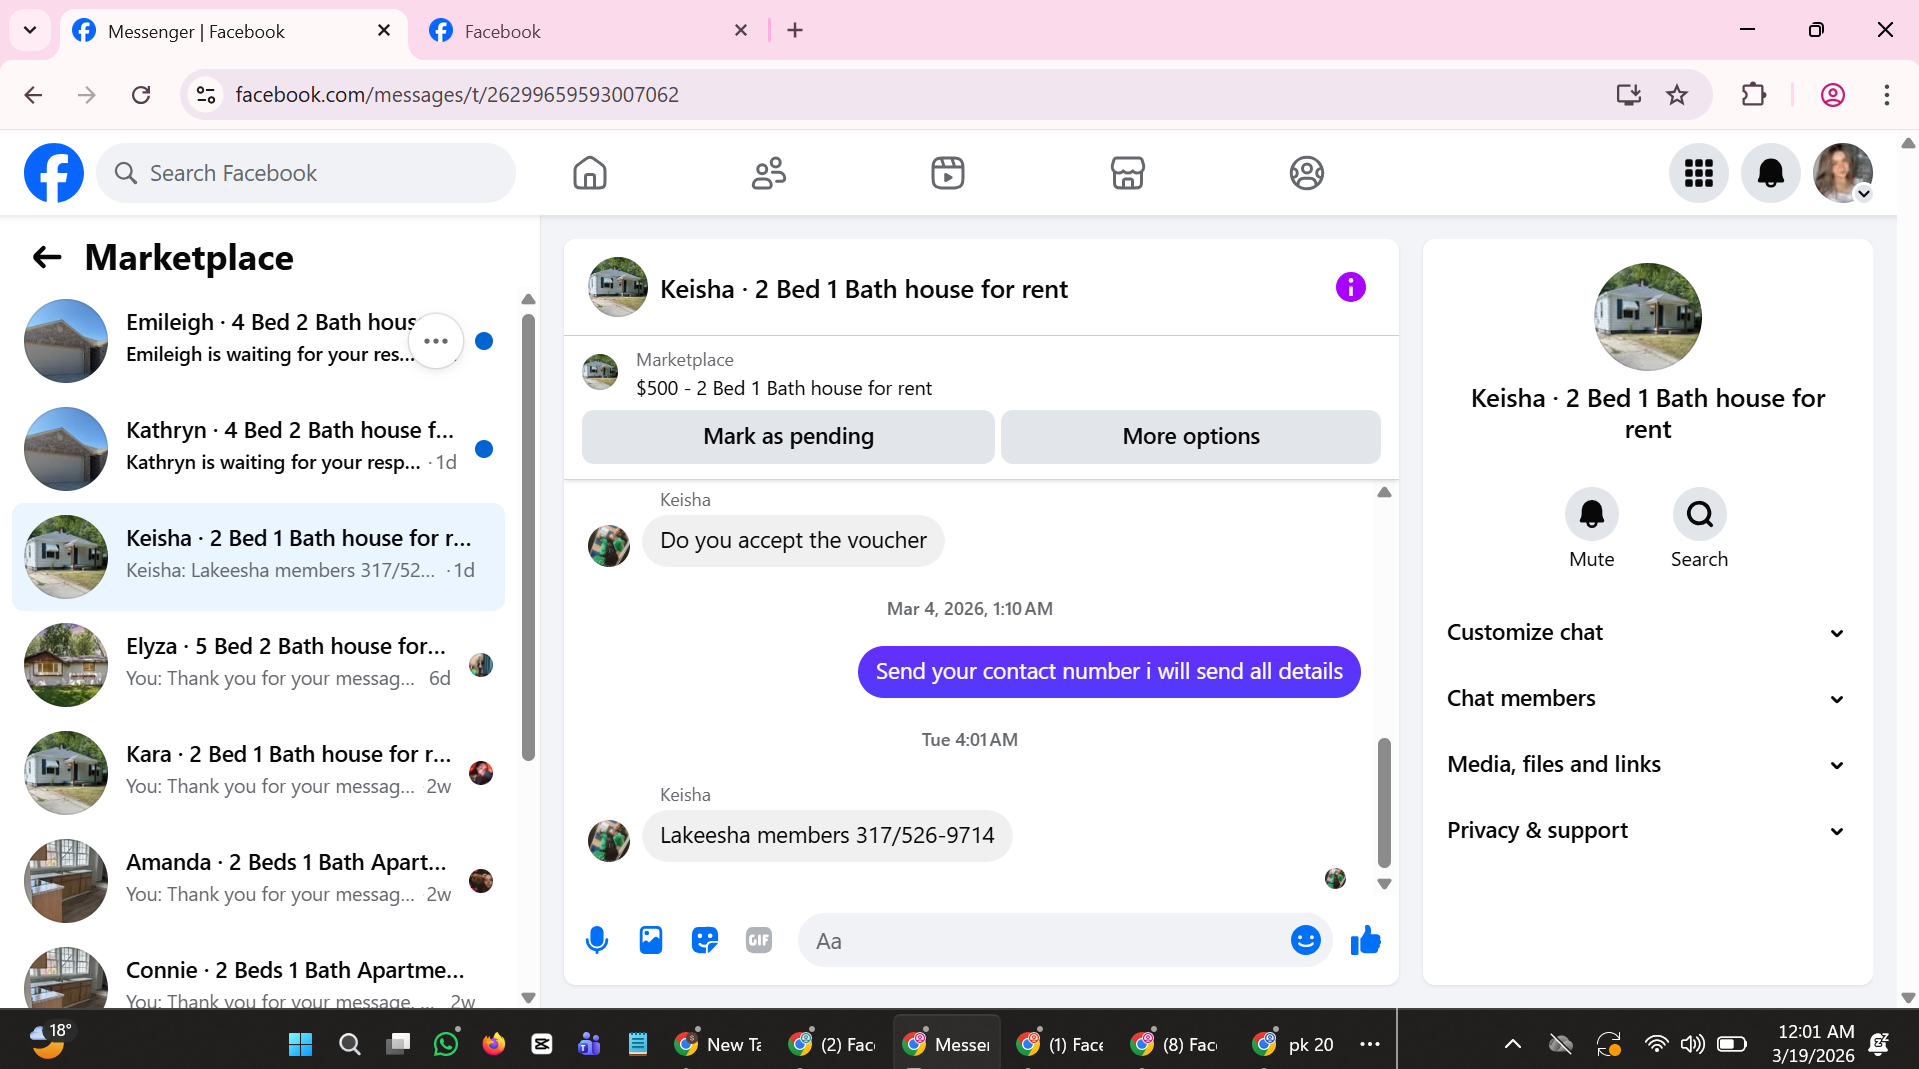The image size is (1919, 1069).
Task: Expand the Customize chat section
Action: [x=1645, y=632]
